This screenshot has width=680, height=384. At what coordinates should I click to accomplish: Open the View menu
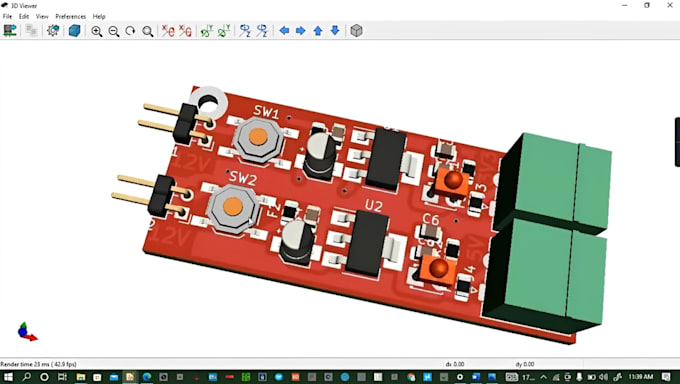point(42,16)
